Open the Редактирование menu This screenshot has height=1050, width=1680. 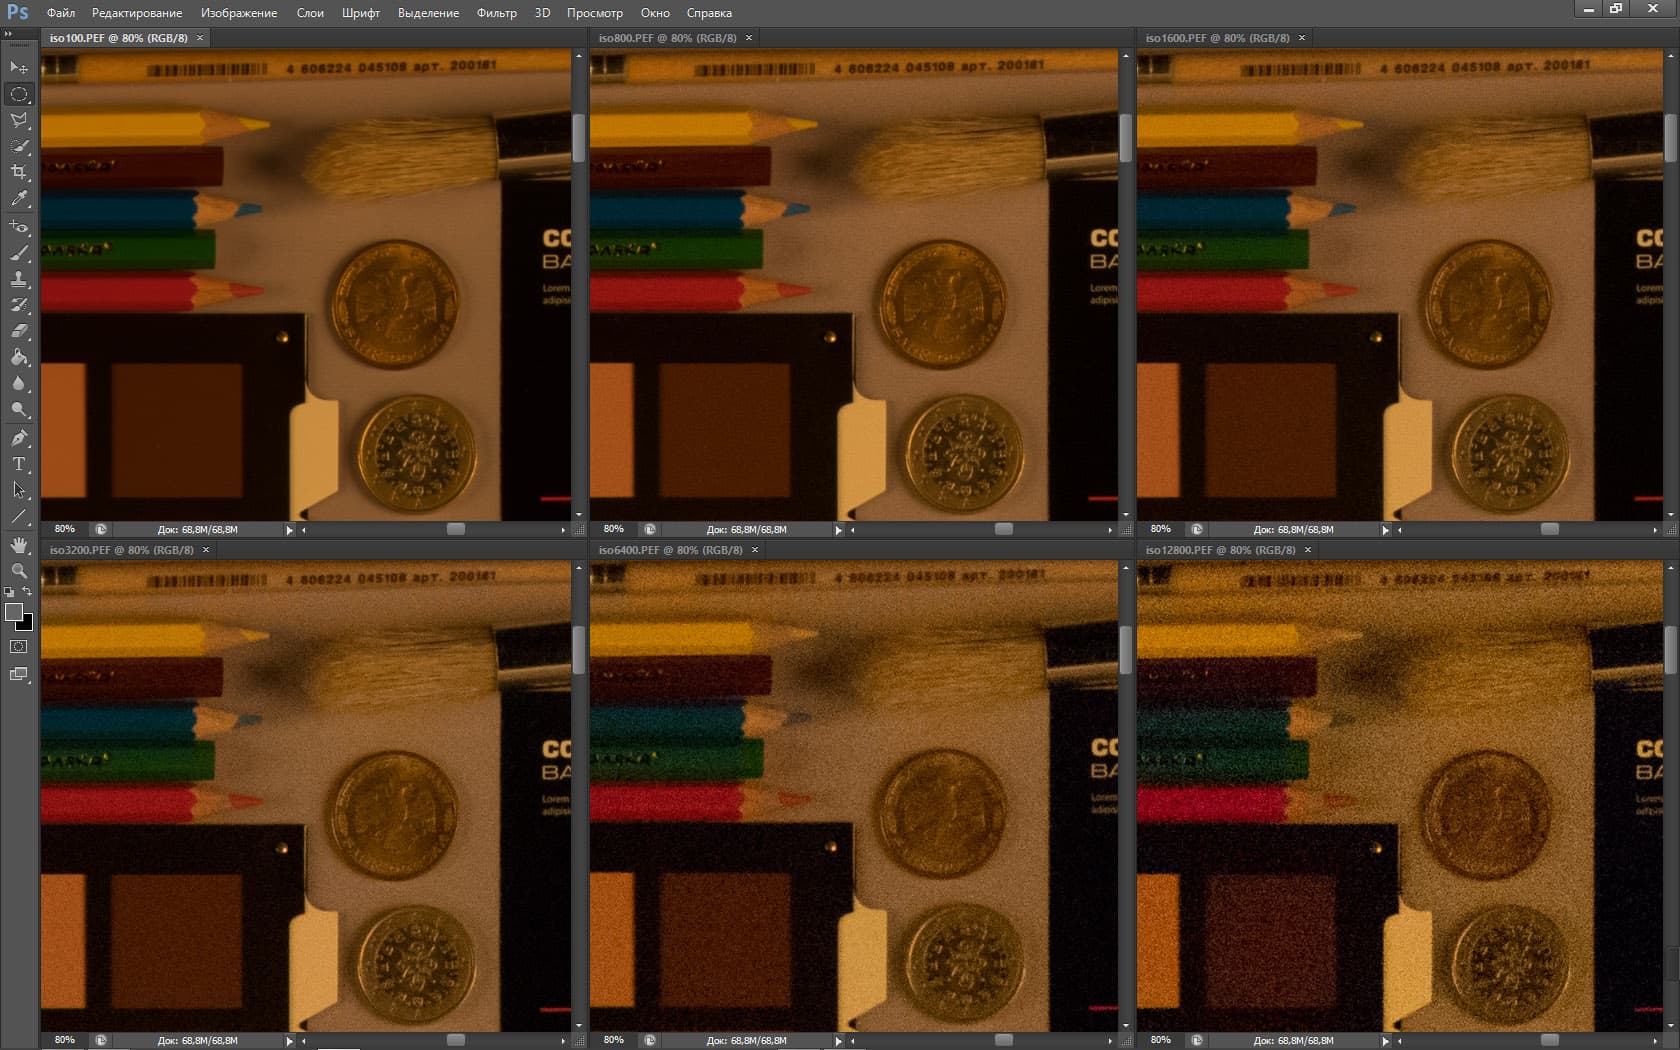[x=137, y=13]
